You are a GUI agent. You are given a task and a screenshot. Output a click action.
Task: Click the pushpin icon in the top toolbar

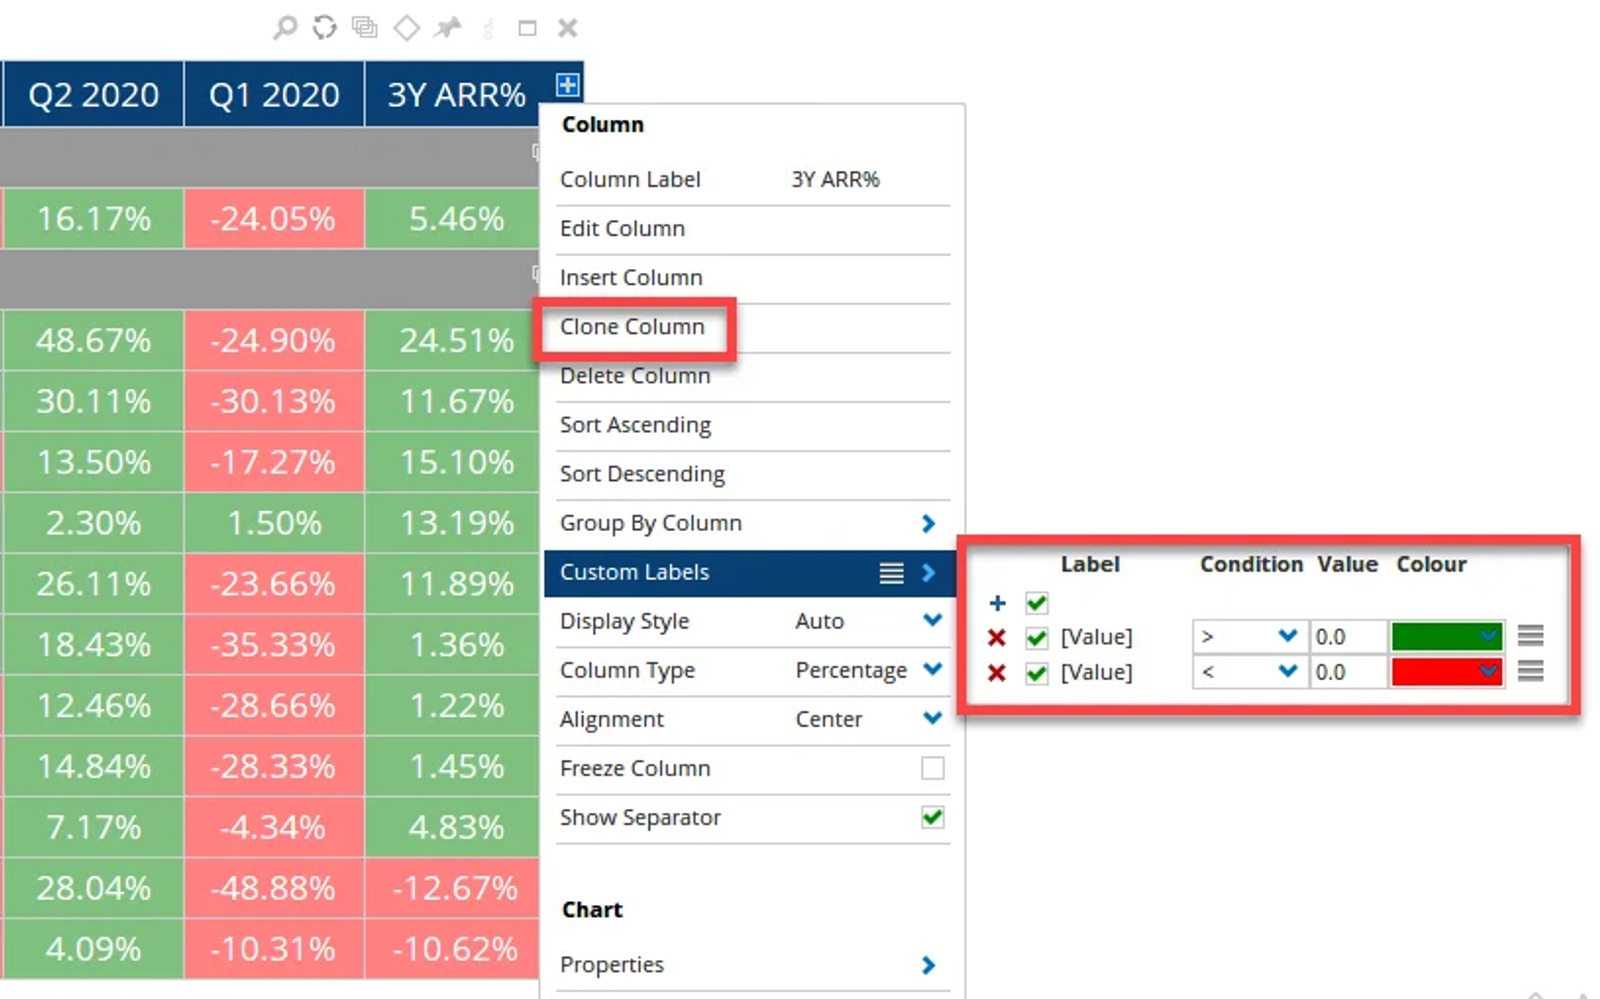tap(447, 27)
